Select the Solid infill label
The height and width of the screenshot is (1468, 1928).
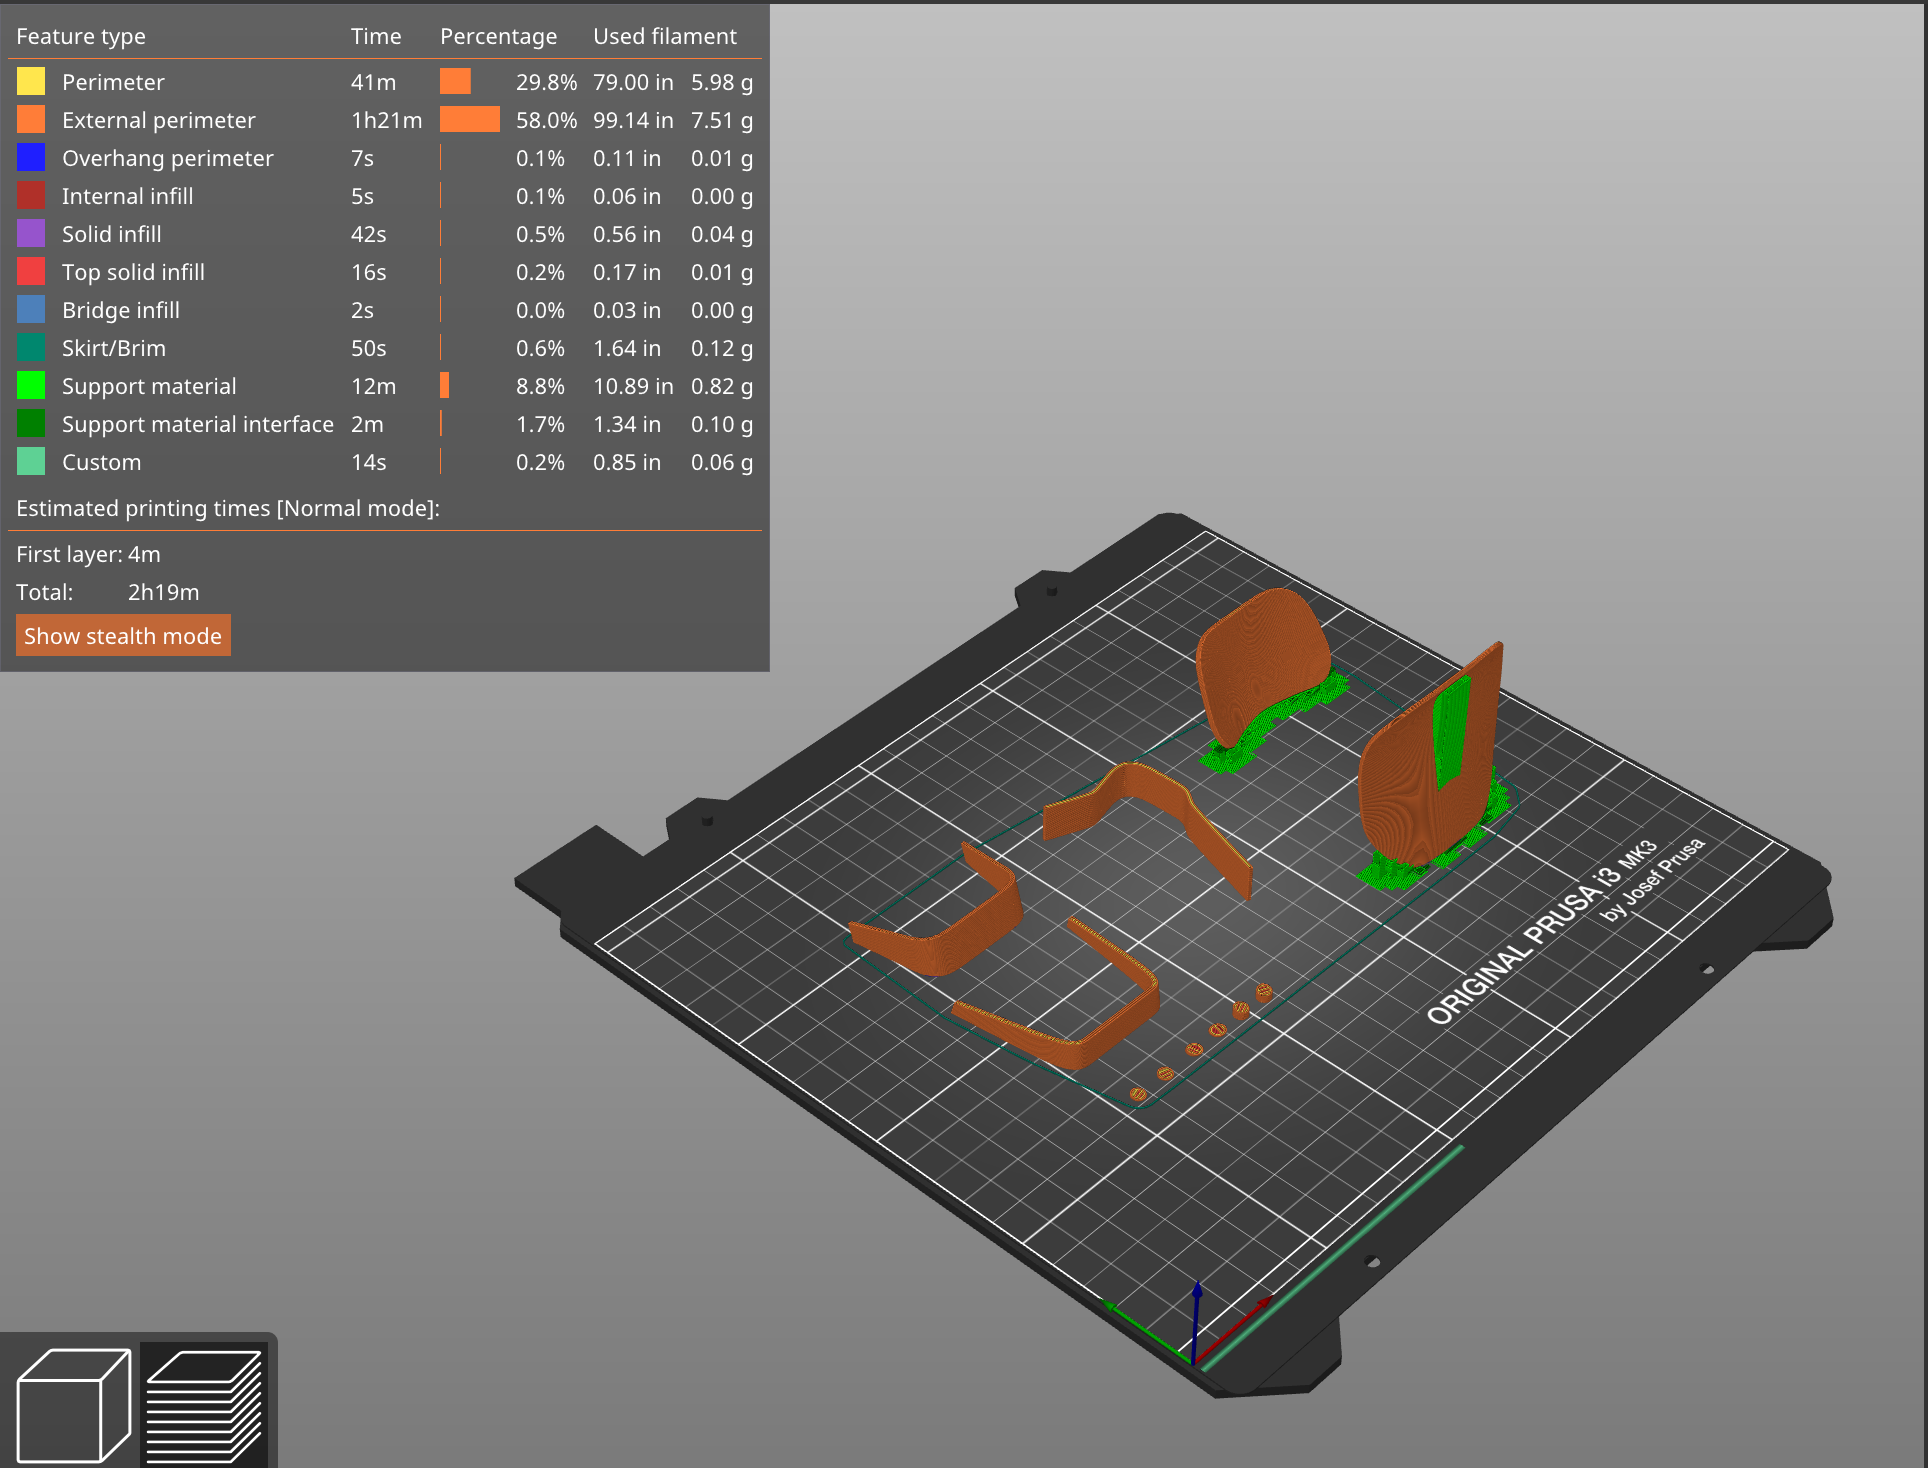(111, 234)
